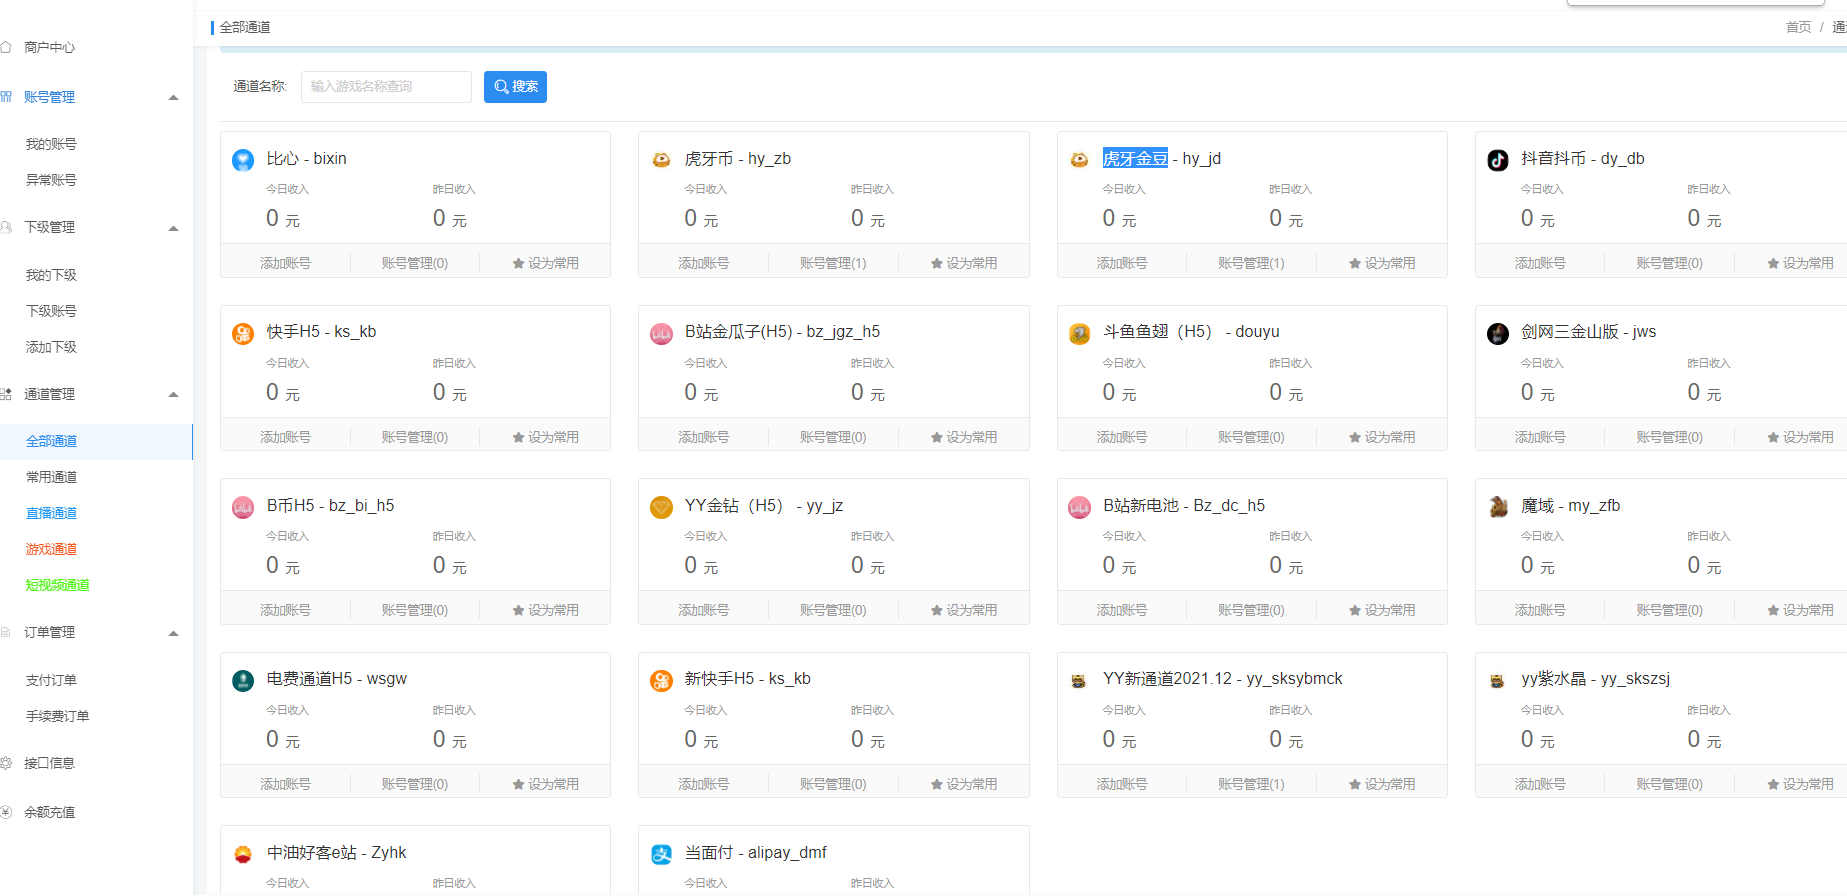
Task: Collapse the 账号管理 sidebar section
Action: [x=173, y=97]
